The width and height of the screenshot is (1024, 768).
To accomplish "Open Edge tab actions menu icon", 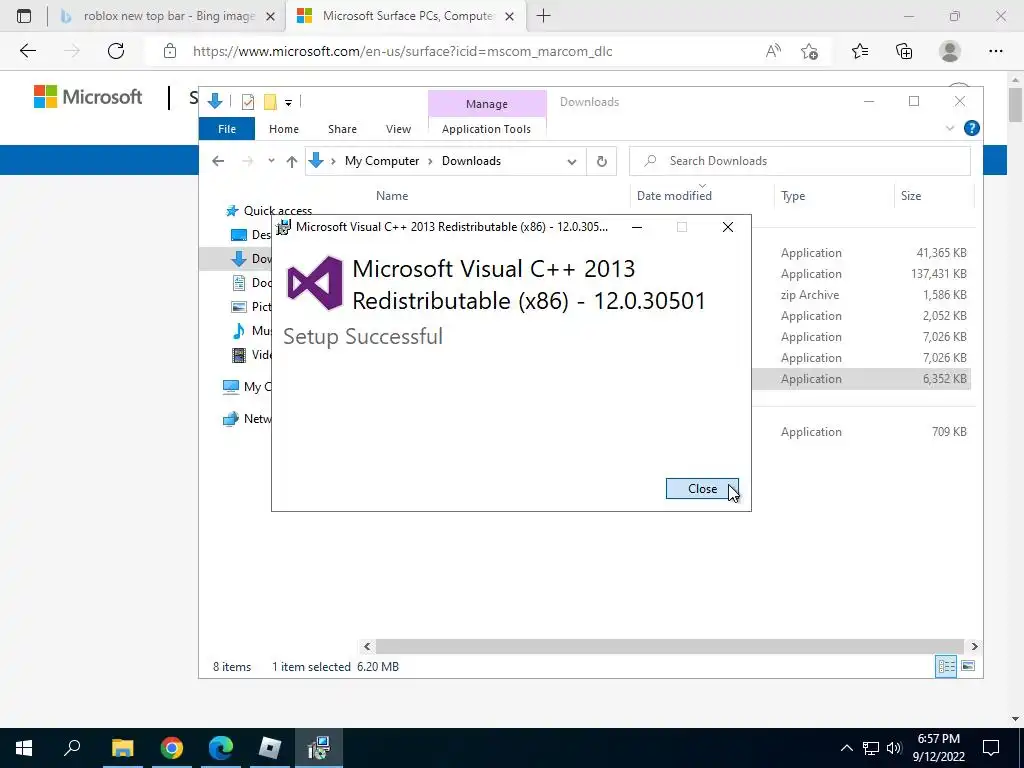I will pos(24,16).
